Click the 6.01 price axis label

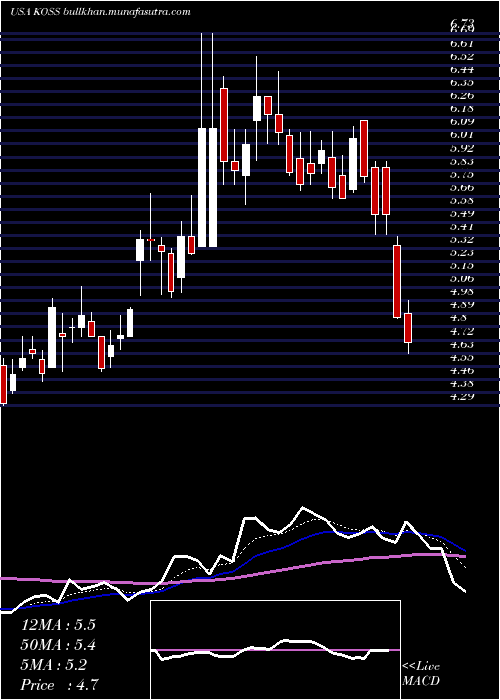[462, 135]
